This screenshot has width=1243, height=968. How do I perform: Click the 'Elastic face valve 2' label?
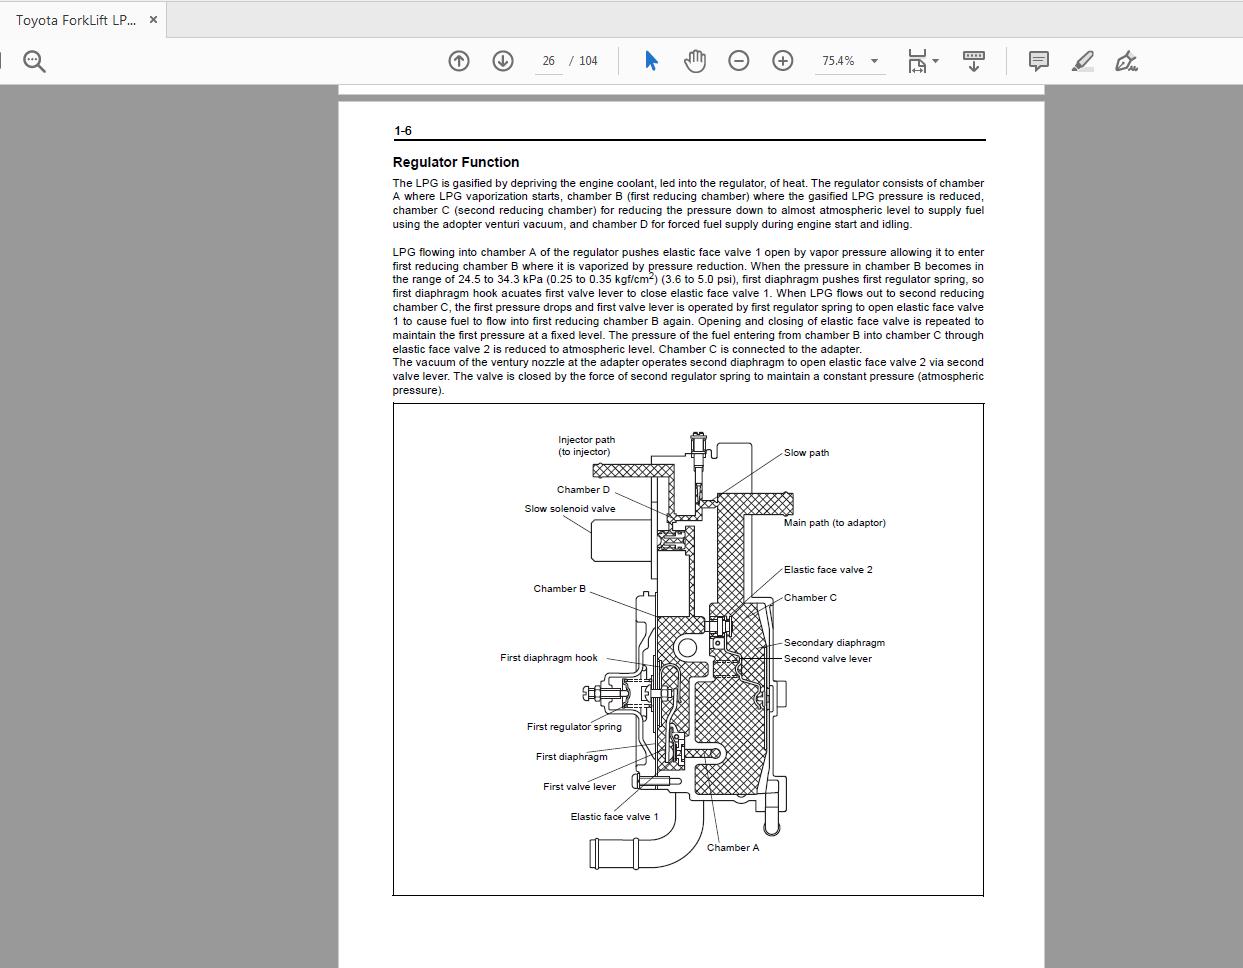pos(828,570)
